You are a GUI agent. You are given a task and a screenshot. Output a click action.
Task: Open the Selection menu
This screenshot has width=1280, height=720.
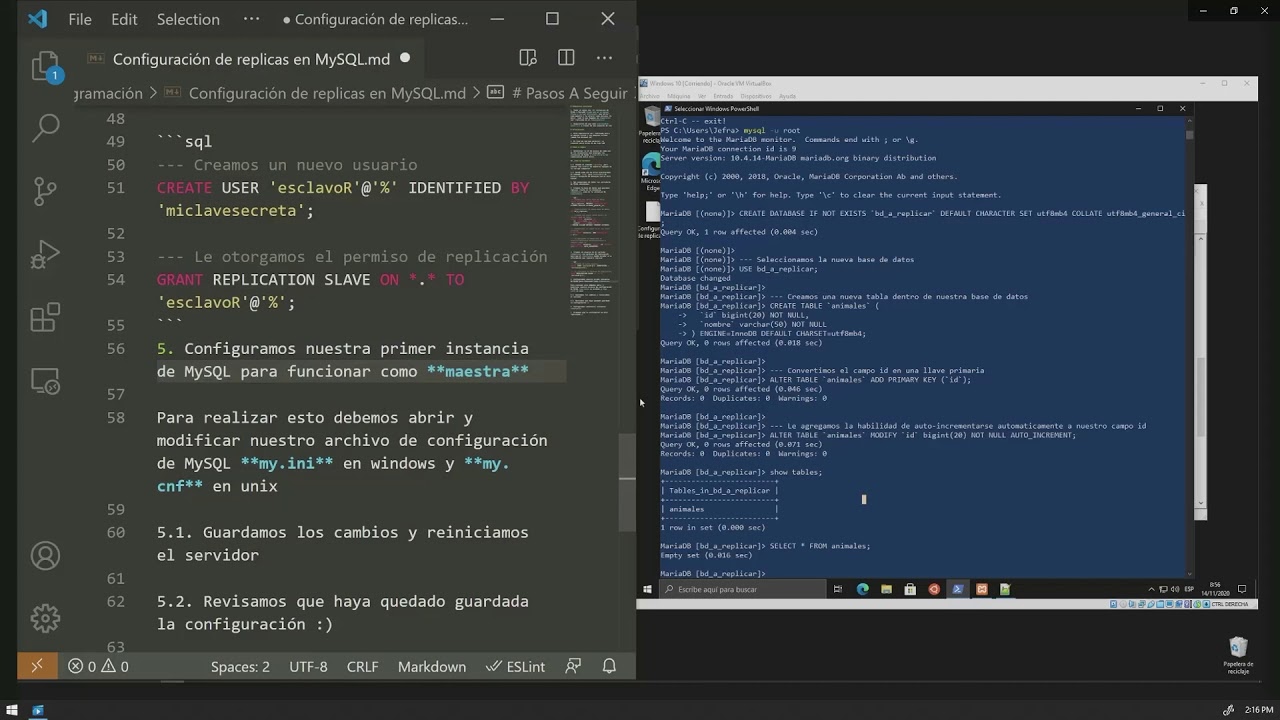tap(188, 19)
